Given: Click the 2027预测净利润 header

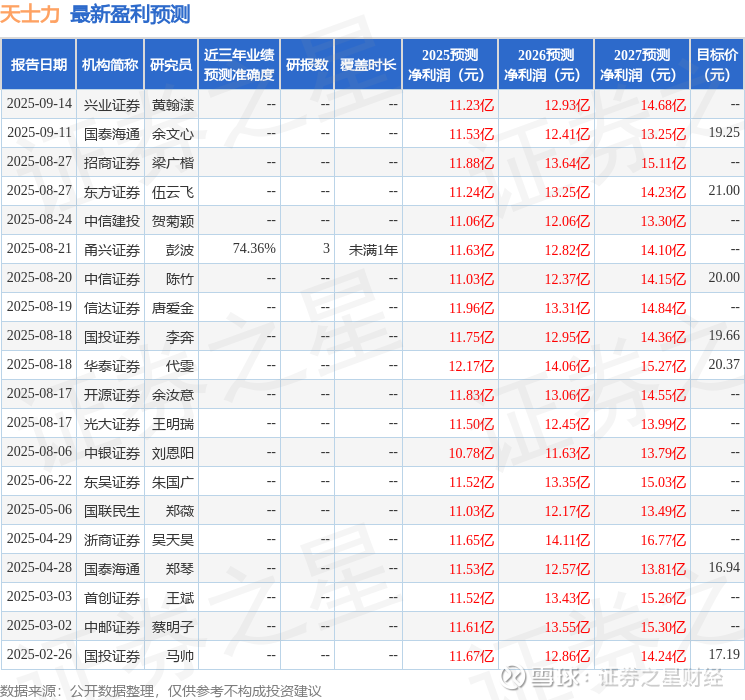Looking at the screenshot, I should coord(642,65).
